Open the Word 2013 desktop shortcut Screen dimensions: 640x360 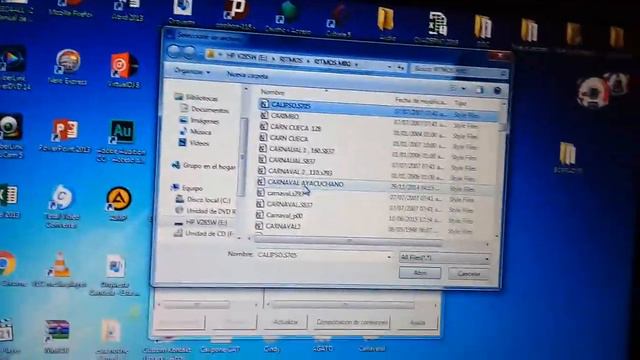[127, 10]
